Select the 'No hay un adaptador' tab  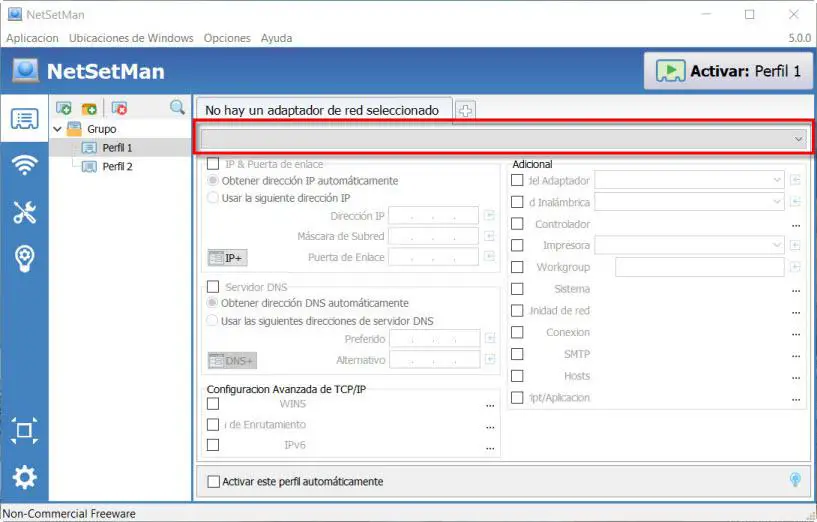click(322, 110)
